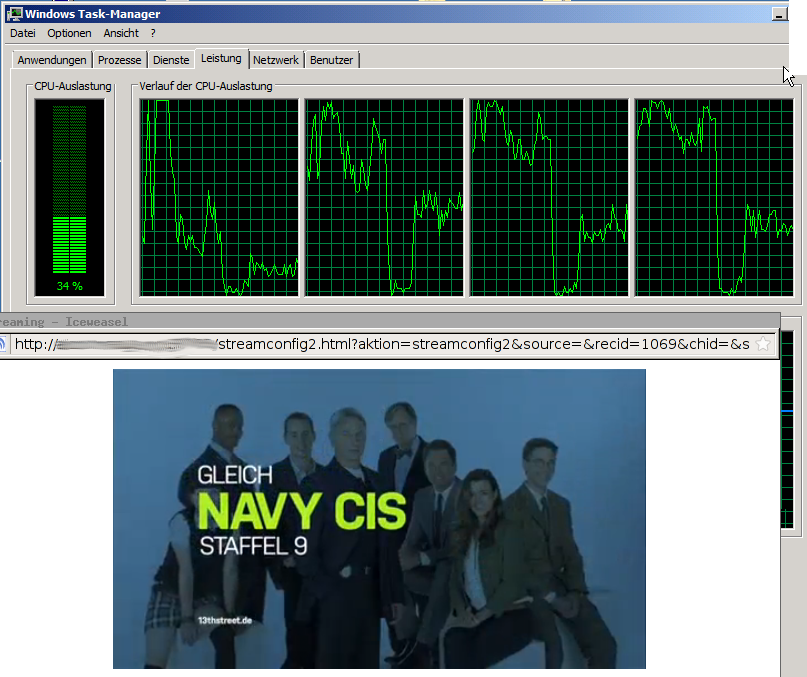807x677 pixels.
Task: Click the 'NAVY CIS' headline in the video
Action: pyautogui.click(x=302, y=511)
